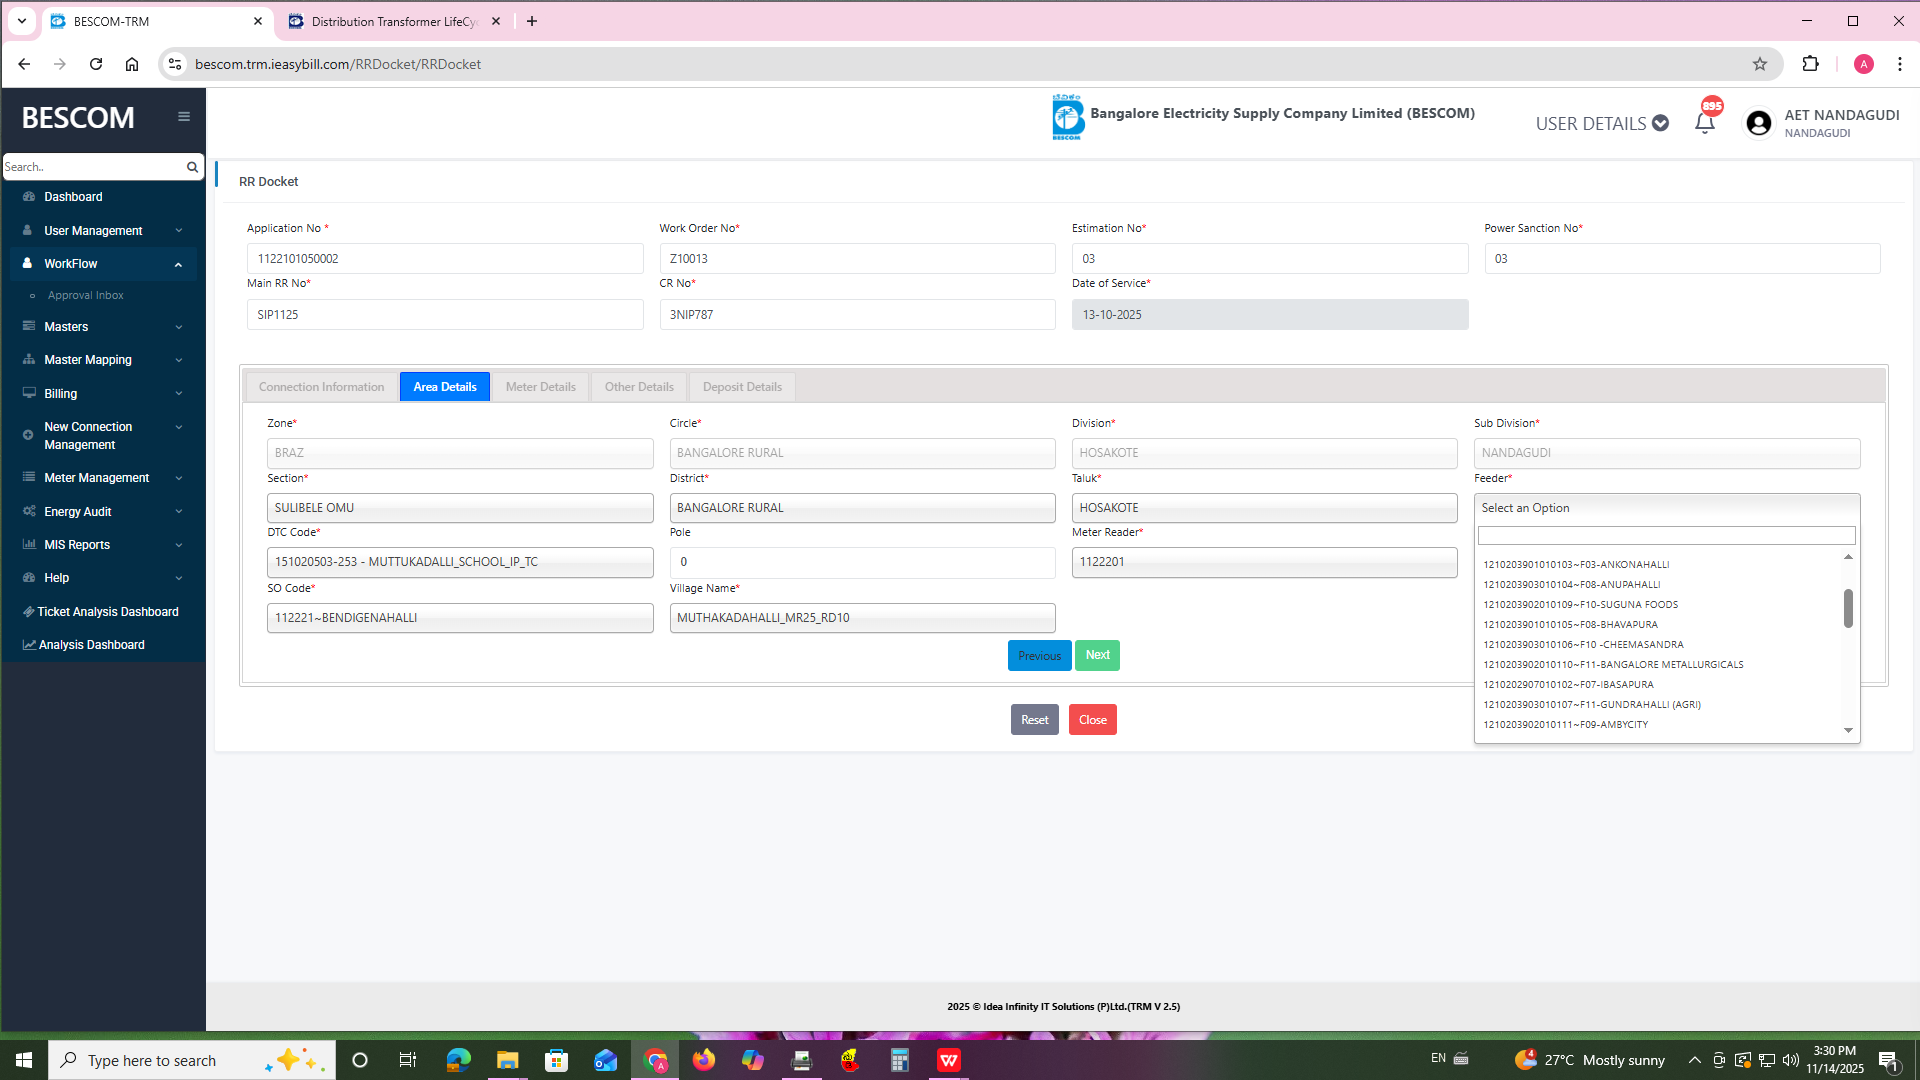The width and height of the screenshot is (1920, 1080).
Task: Click the Energy Audit sidebar item
Action: (78, 512)
